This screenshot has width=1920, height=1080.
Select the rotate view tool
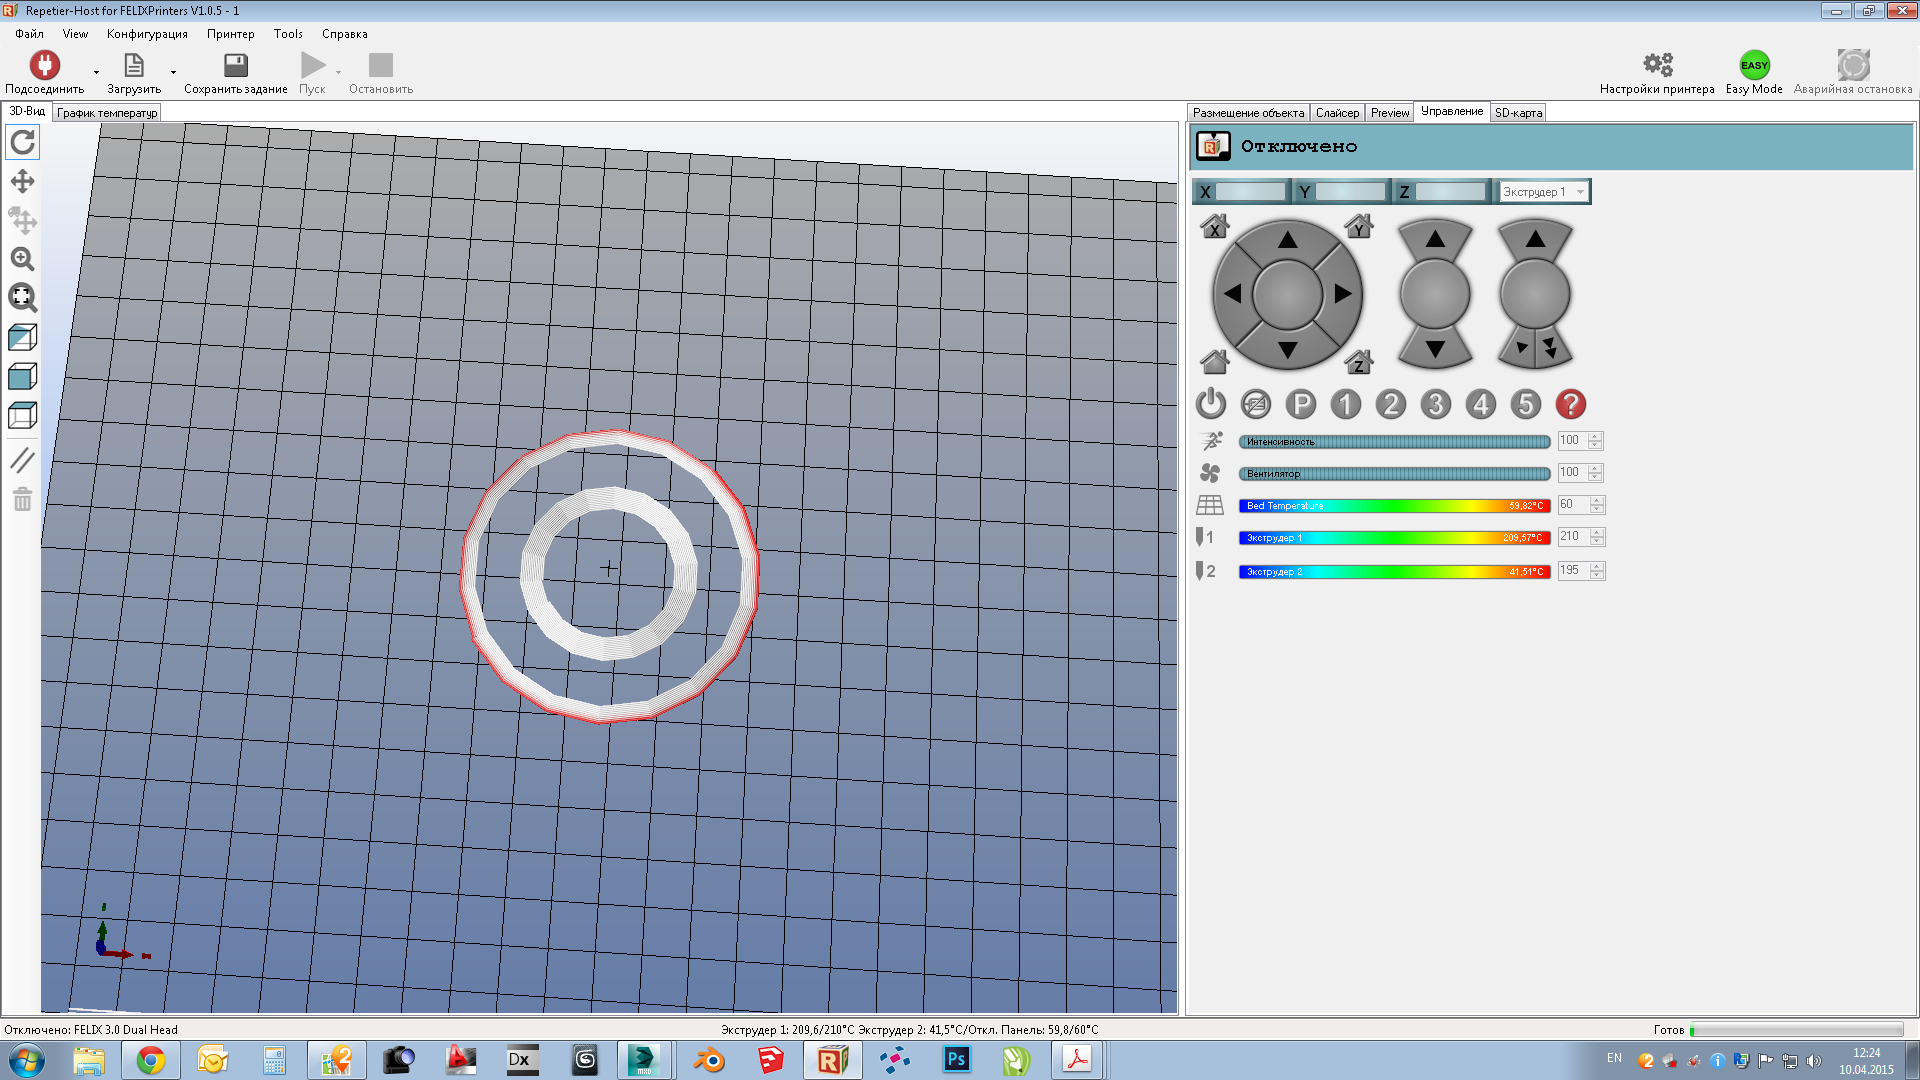[x=22, y=143]
